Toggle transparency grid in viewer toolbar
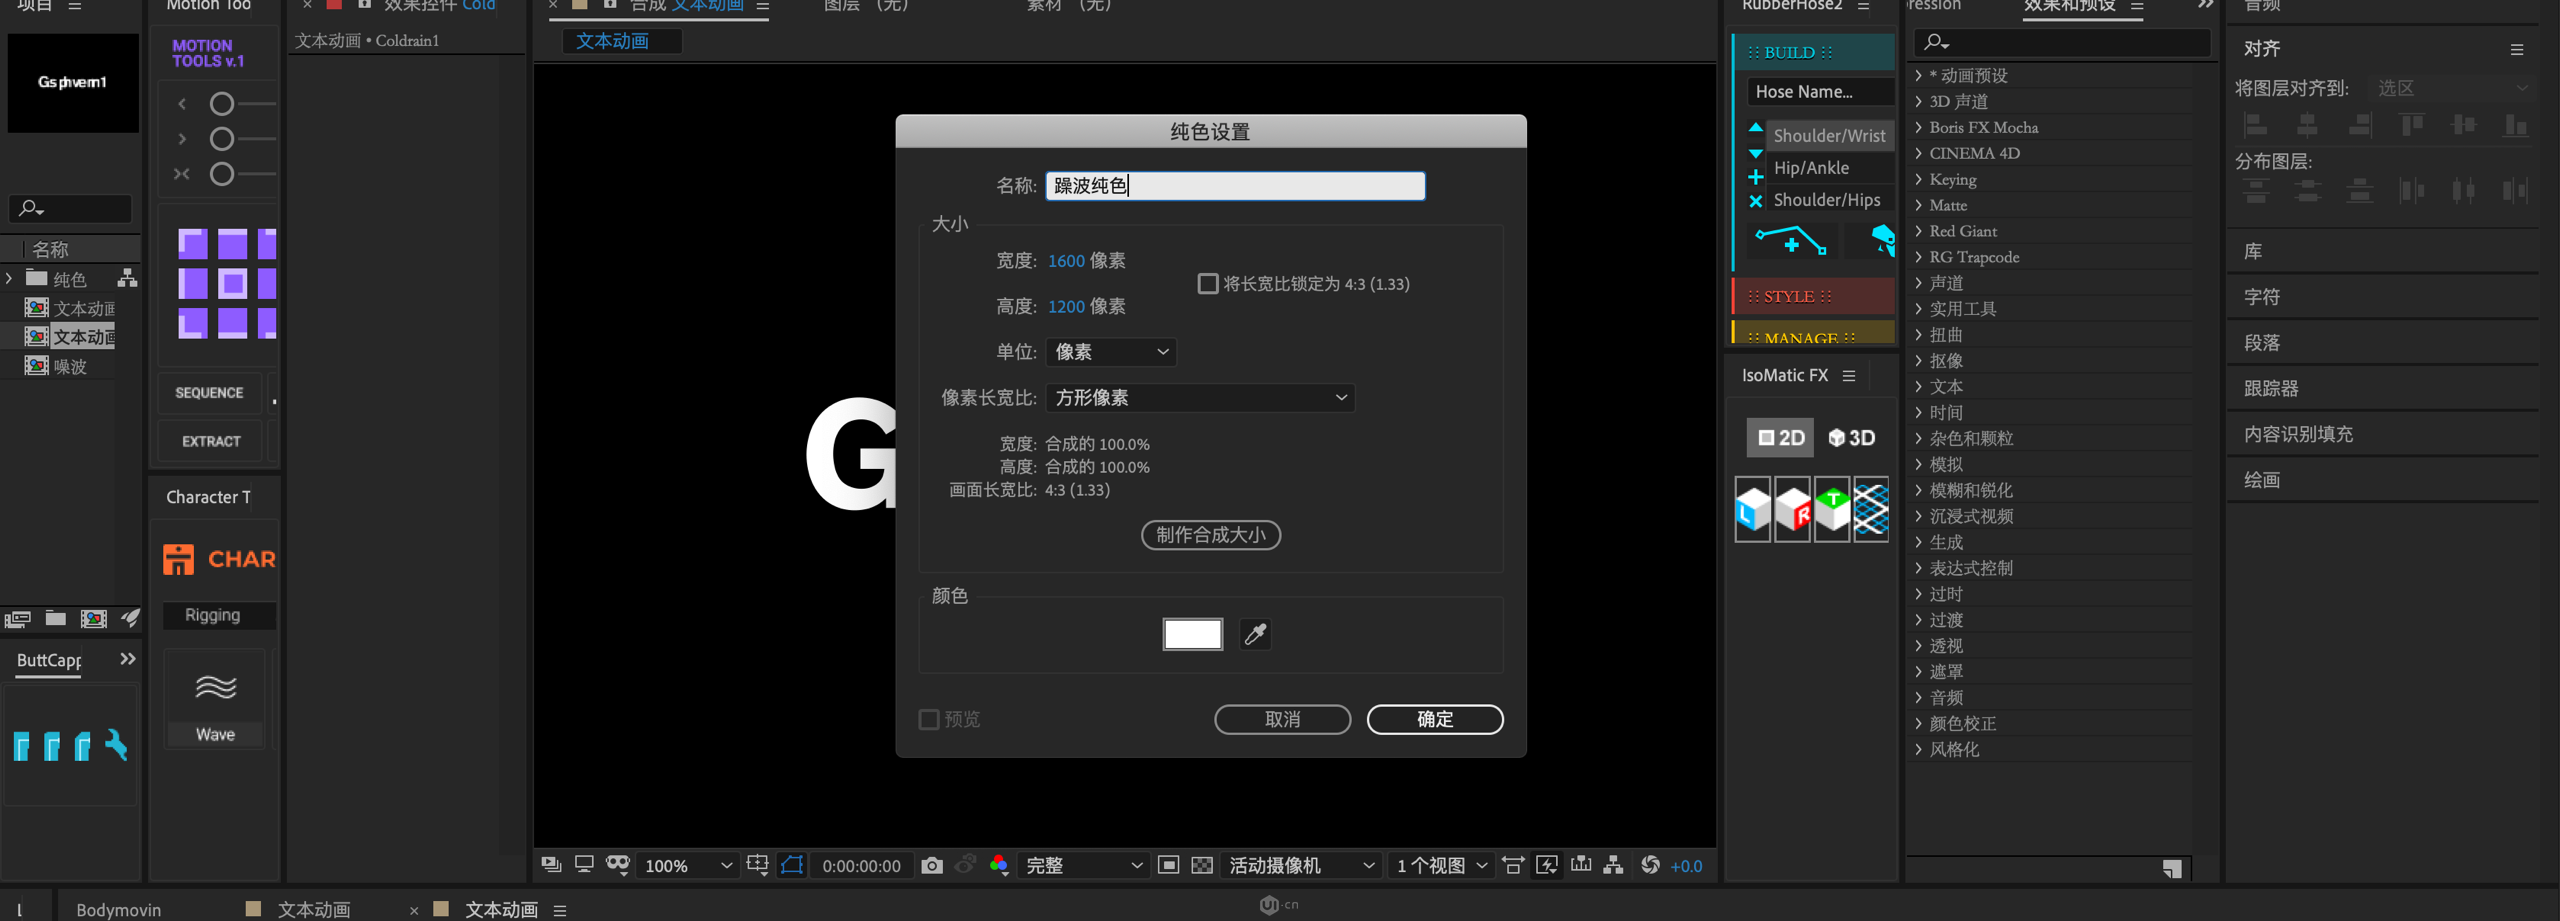2560x921 pixels. pyautogui.click(x=1202, y=865)
